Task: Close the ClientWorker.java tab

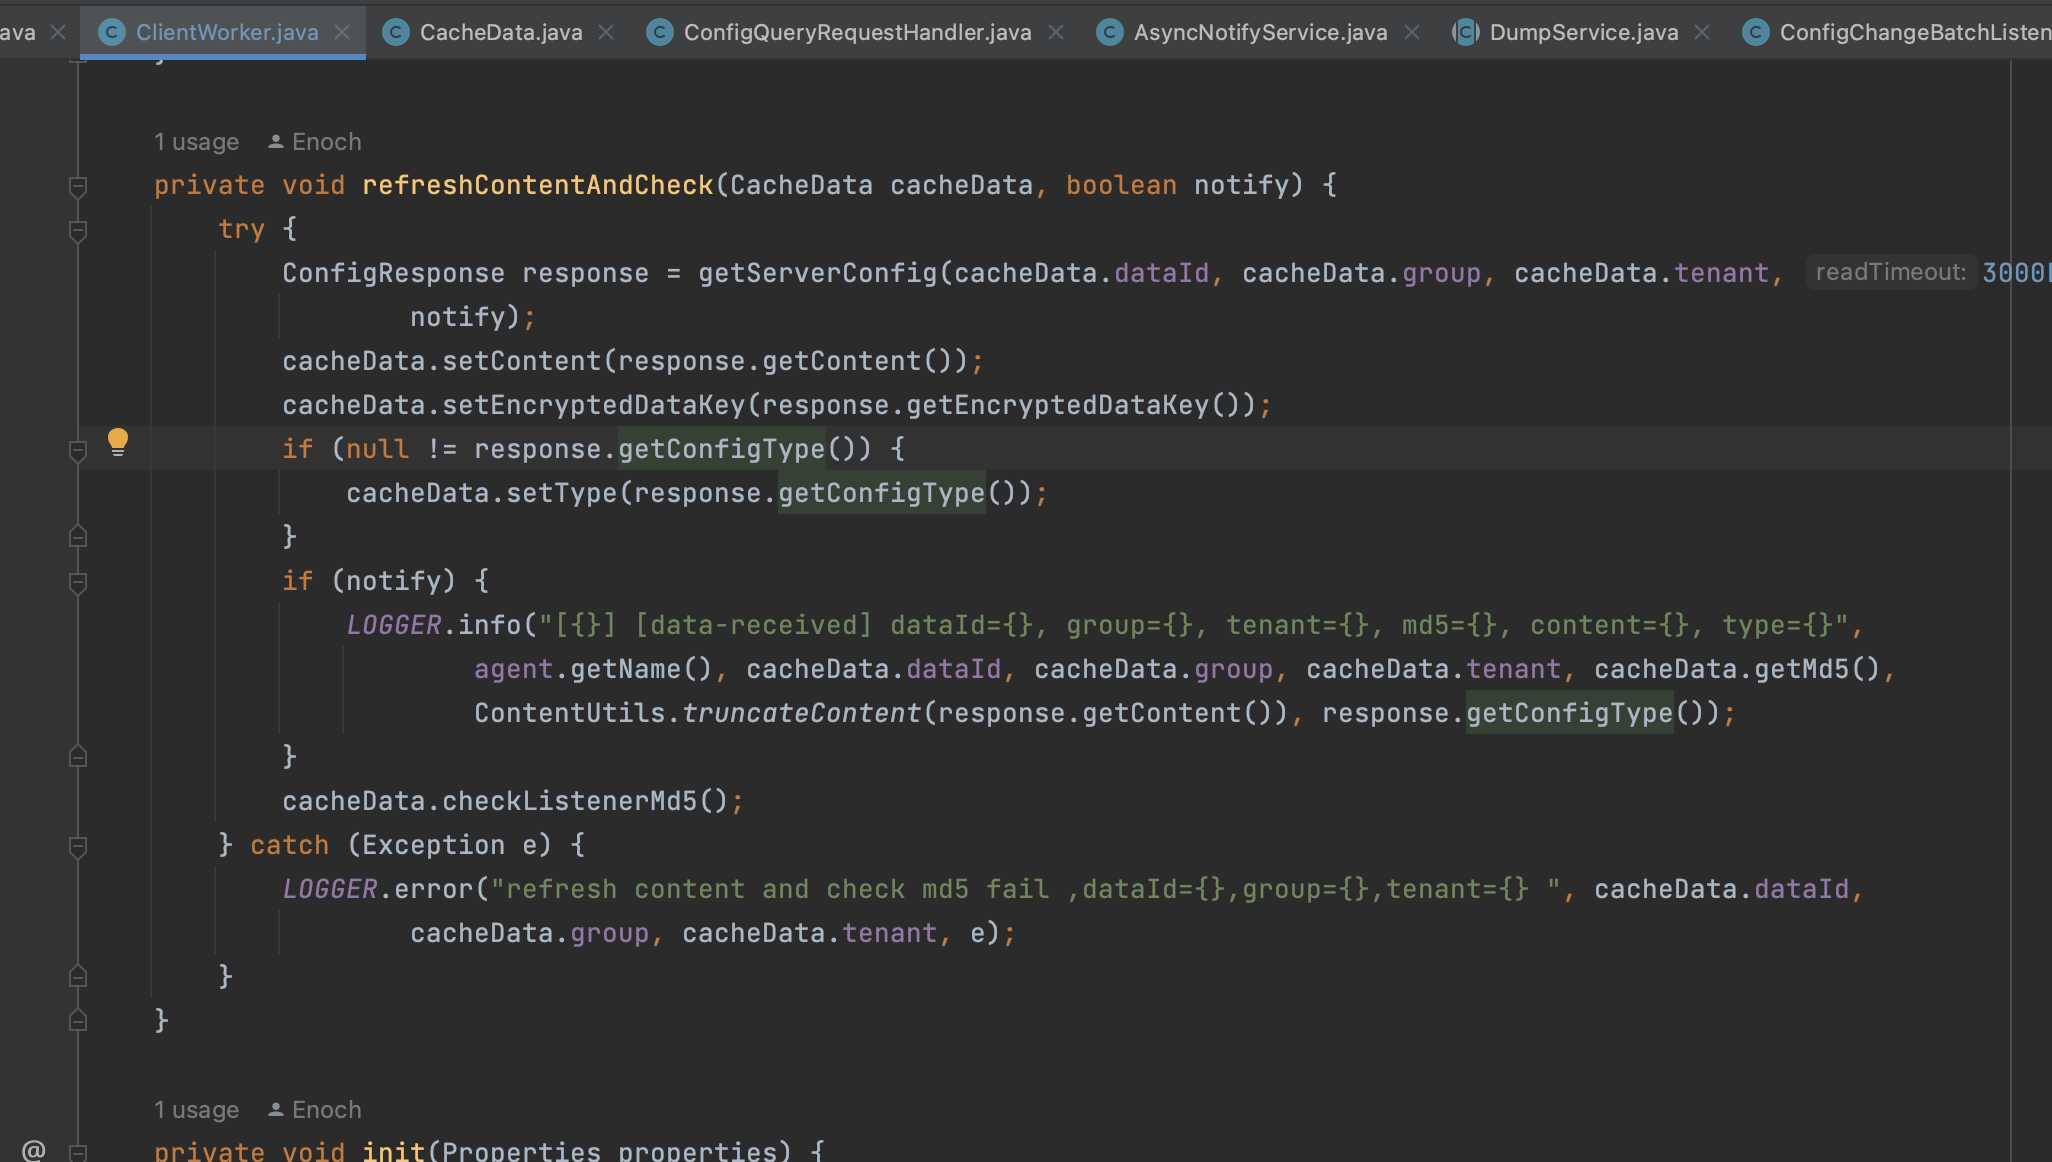Action: pyautogui.click(x=342, y=32)
